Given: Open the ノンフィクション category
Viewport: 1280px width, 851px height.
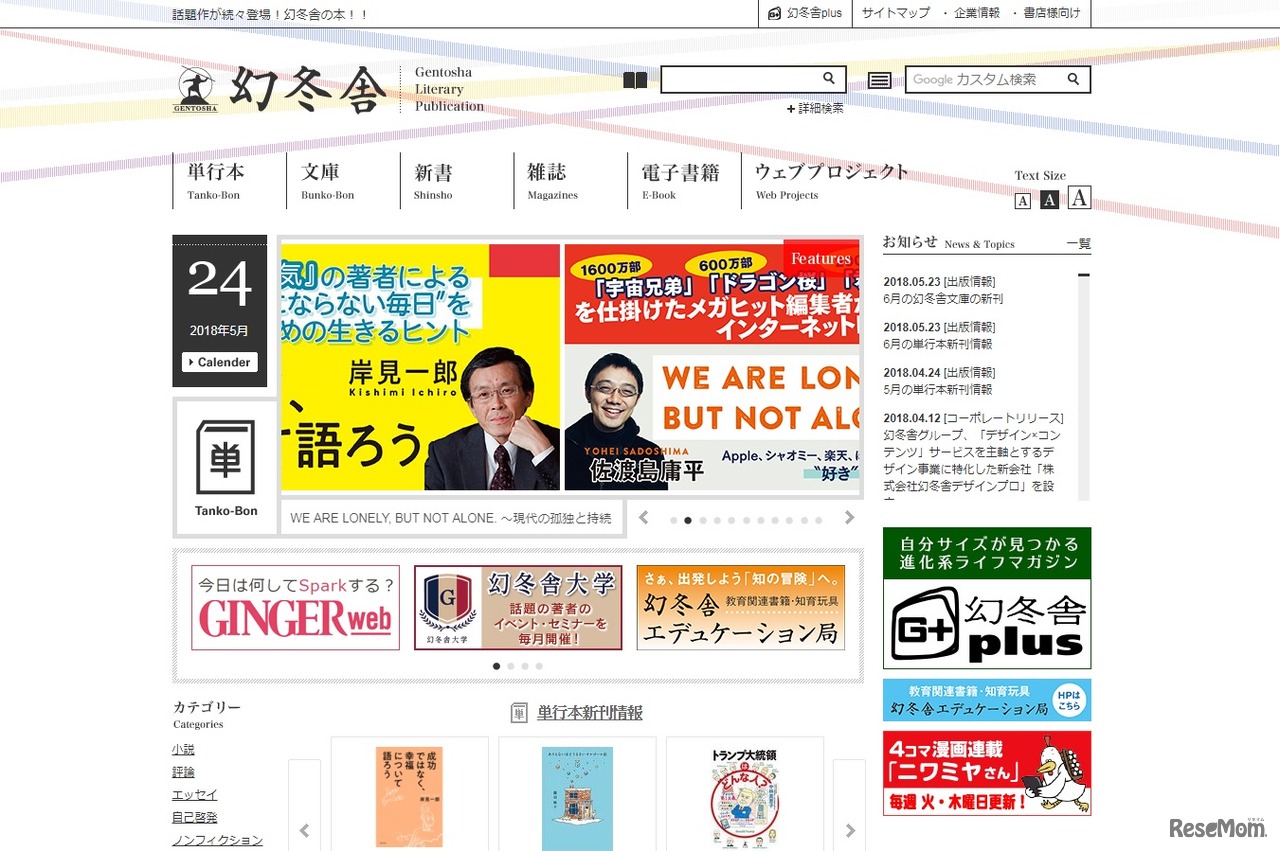Looking at the screenshot, I should (217, 841).
